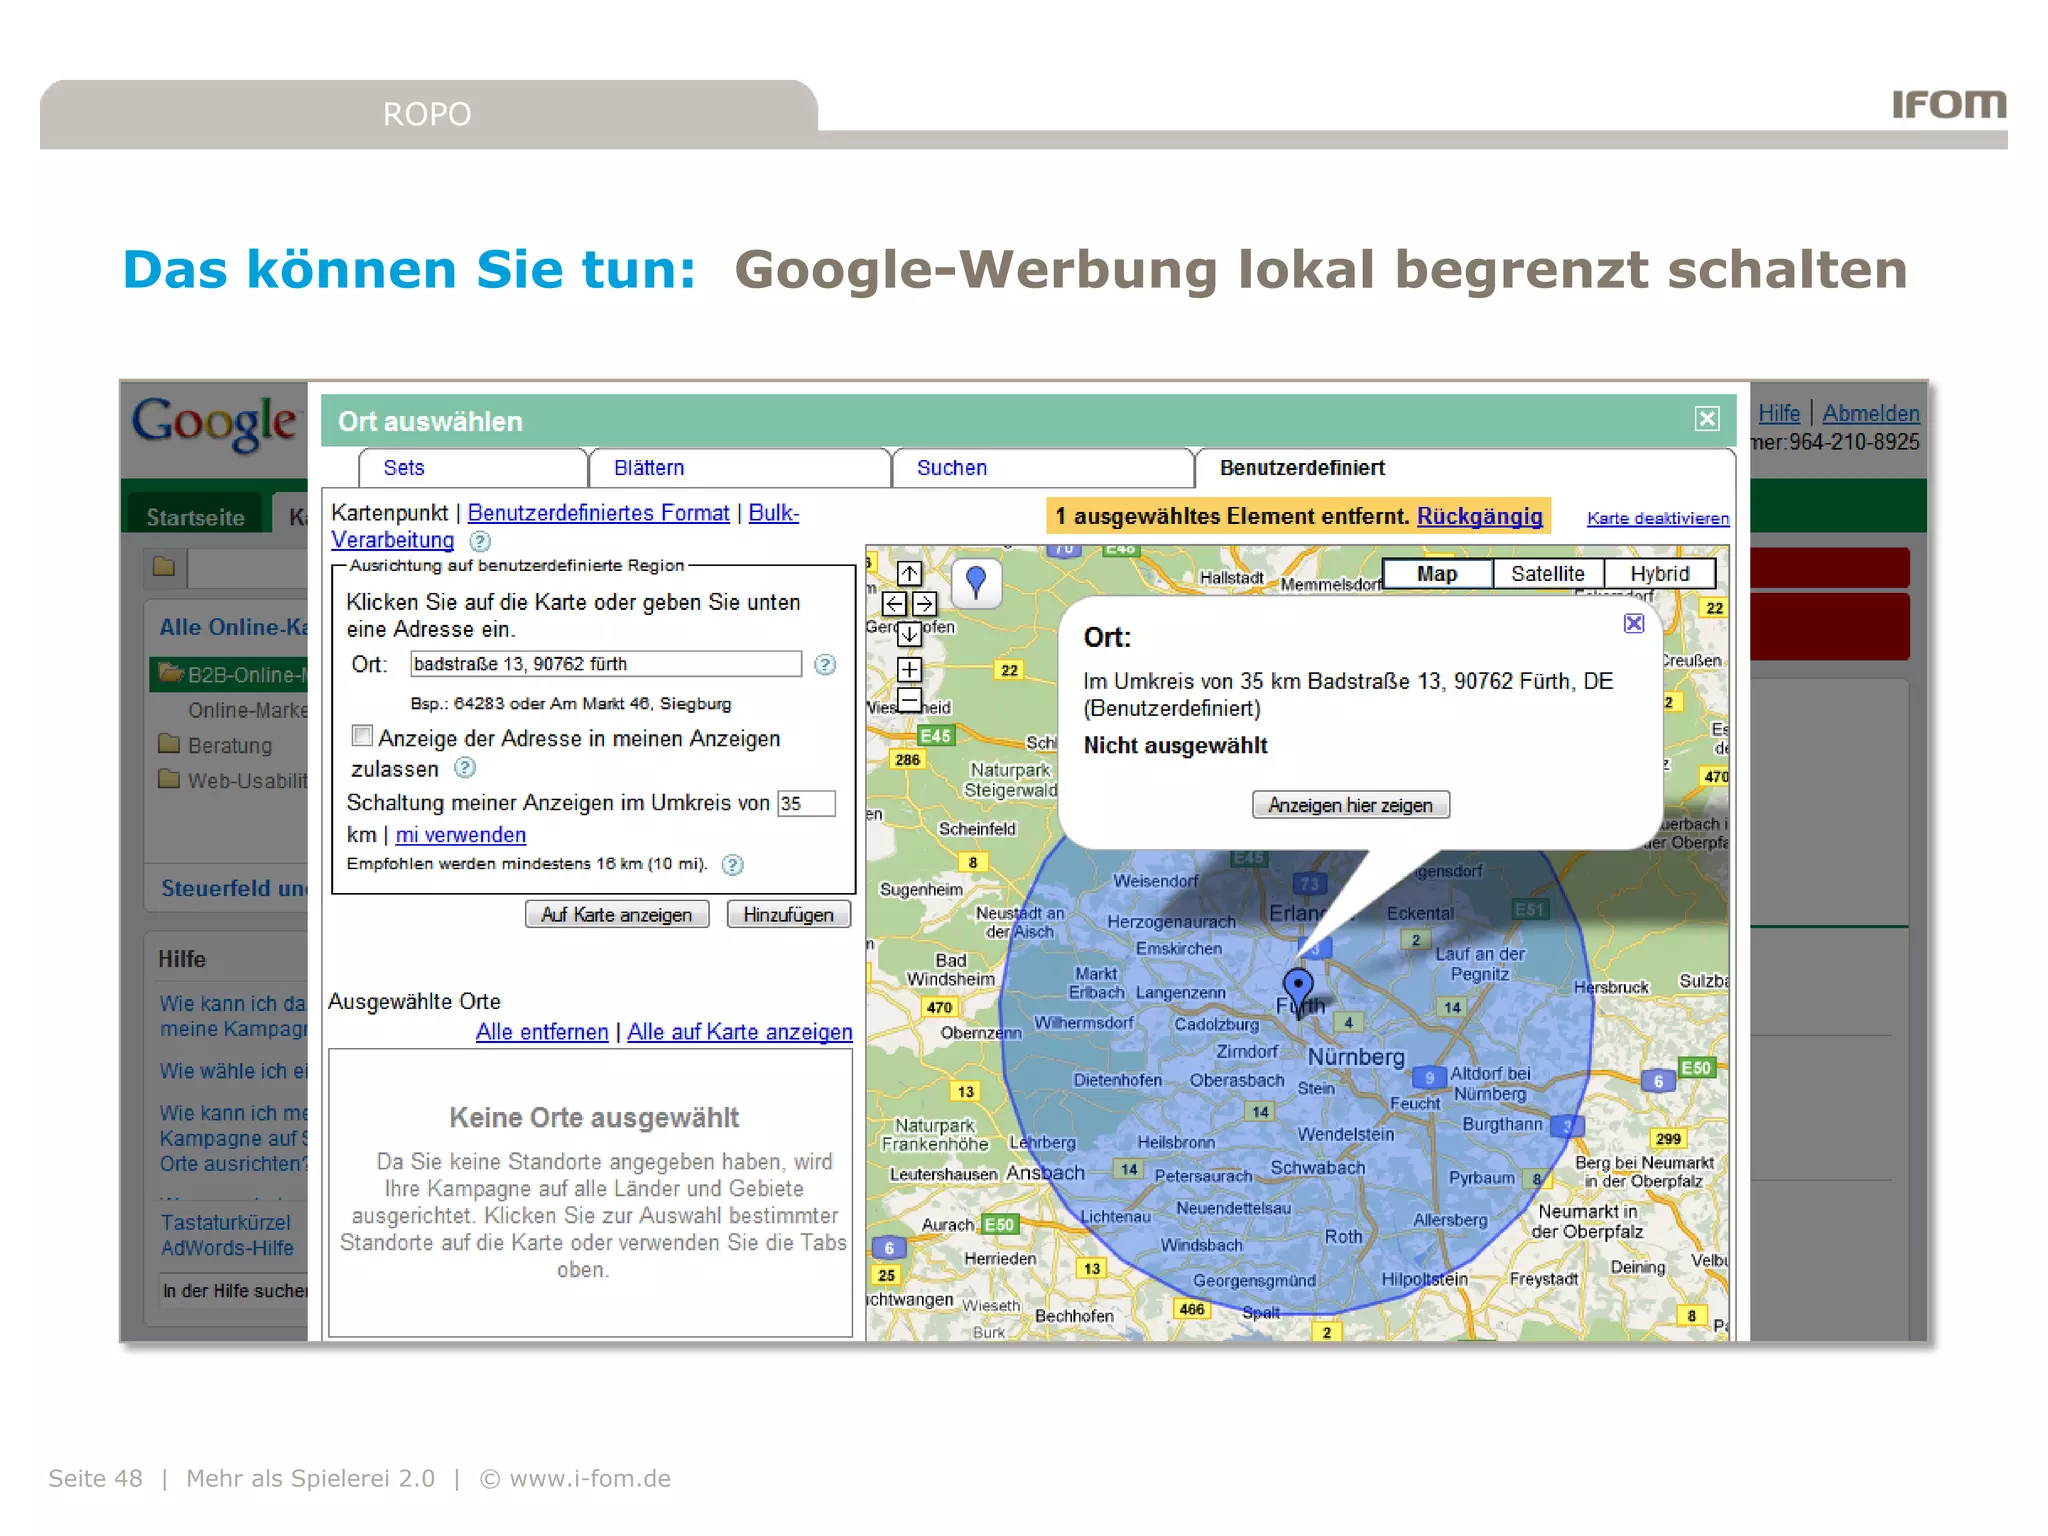Click 'Alle Online-Ka' heading link
Screen dimensions: 2048x1536
(234, 627)
